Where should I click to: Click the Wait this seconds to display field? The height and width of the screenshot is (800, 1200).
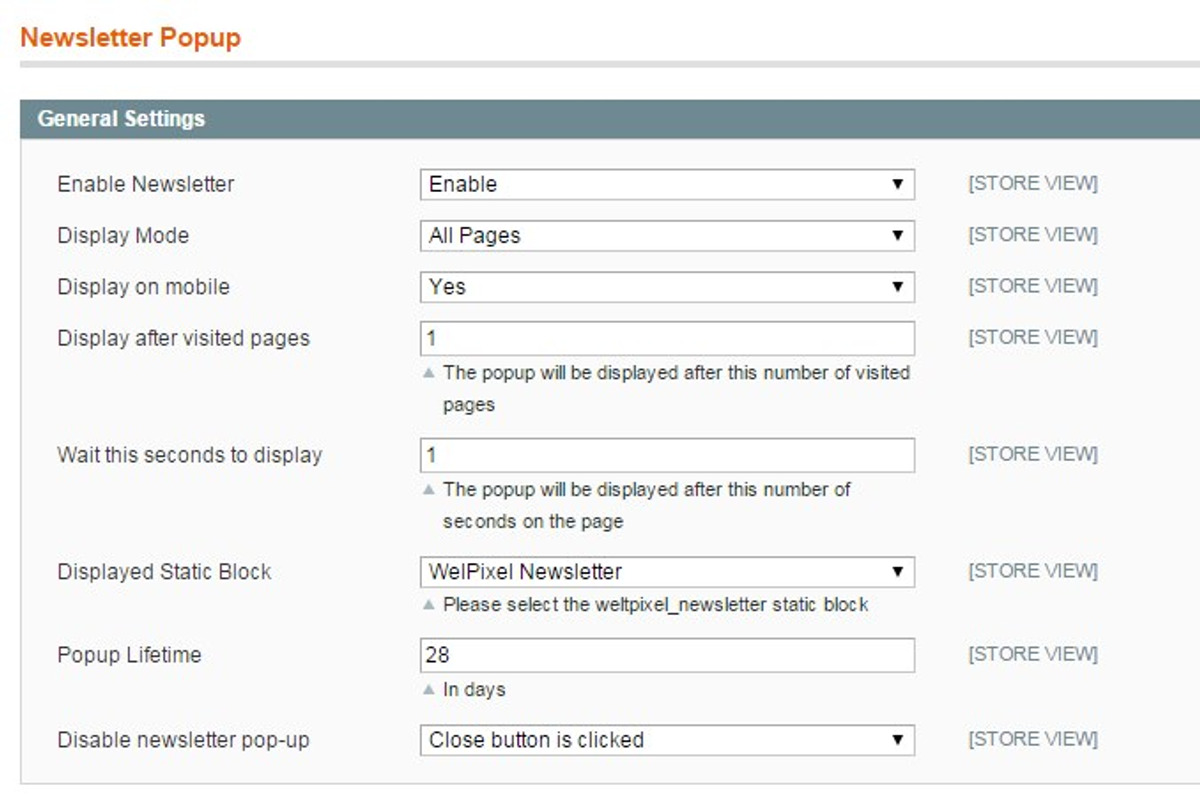pos(667,455)
